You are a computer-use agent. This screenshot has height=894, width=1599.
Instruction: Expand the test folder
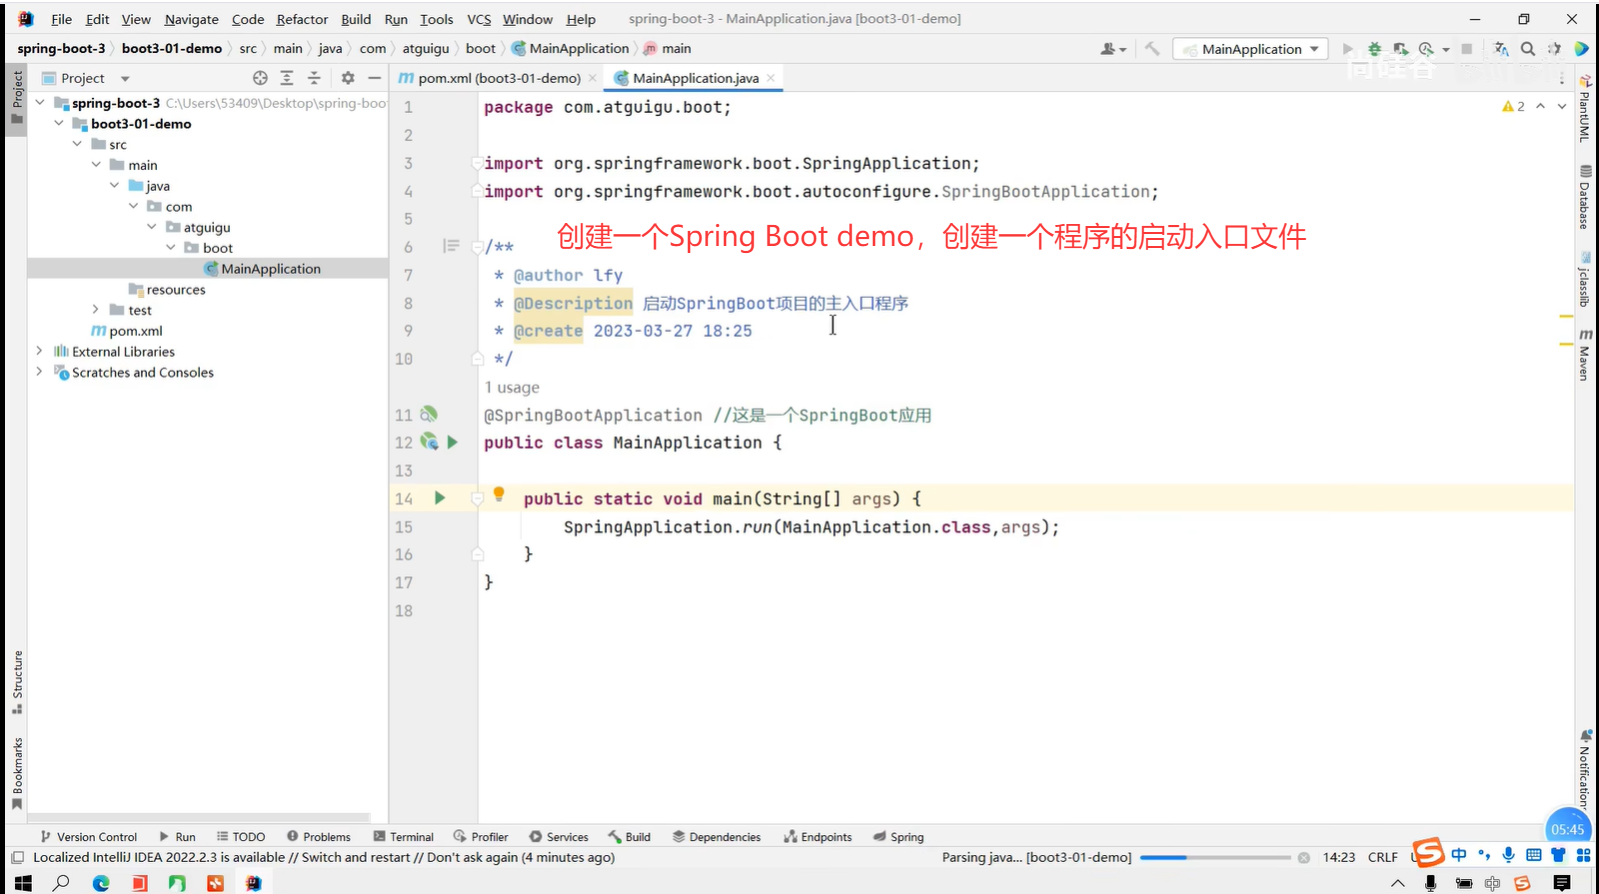pos(96,309)
